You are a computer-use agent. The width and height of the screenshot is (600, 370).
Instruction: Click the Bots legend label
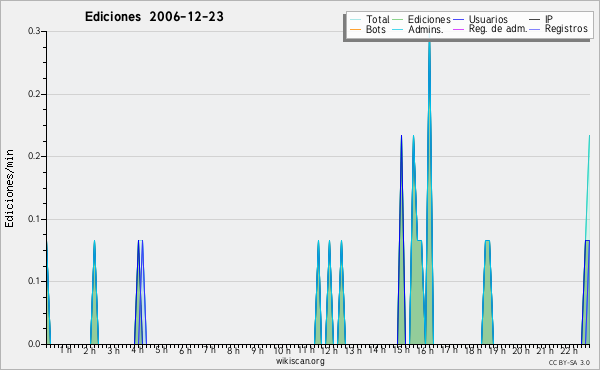point(375,29)
